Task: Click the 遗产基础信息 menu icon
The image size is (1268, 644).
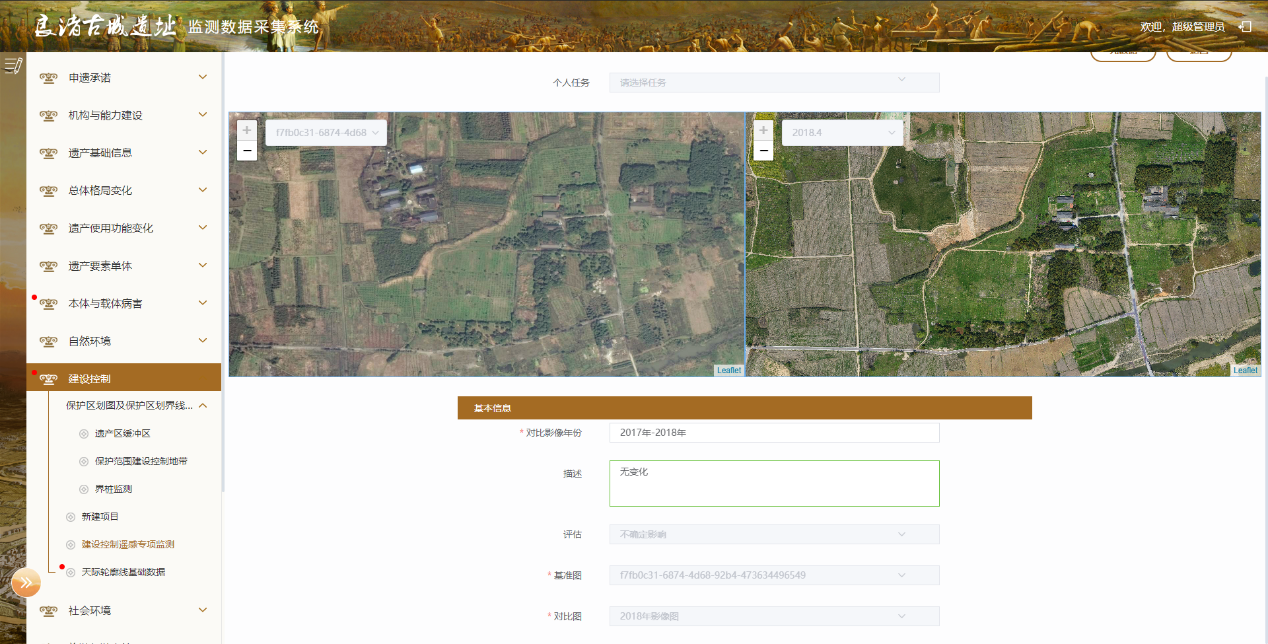Action: point(48,153)
